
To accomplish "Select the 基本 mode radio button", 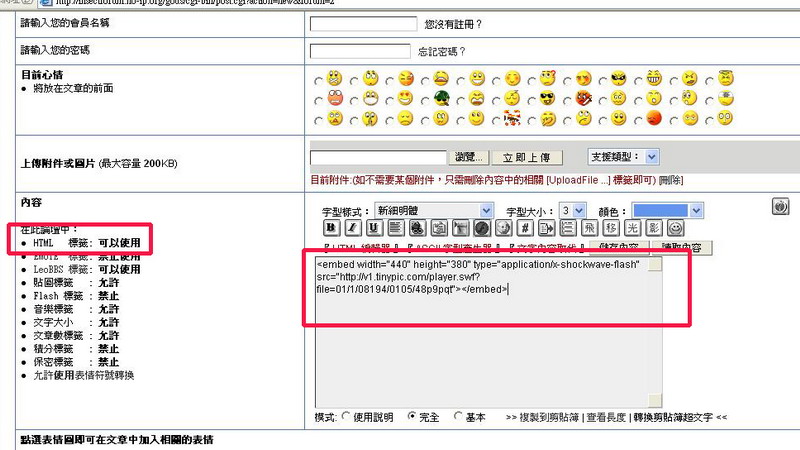I will [x=458, y=416].
